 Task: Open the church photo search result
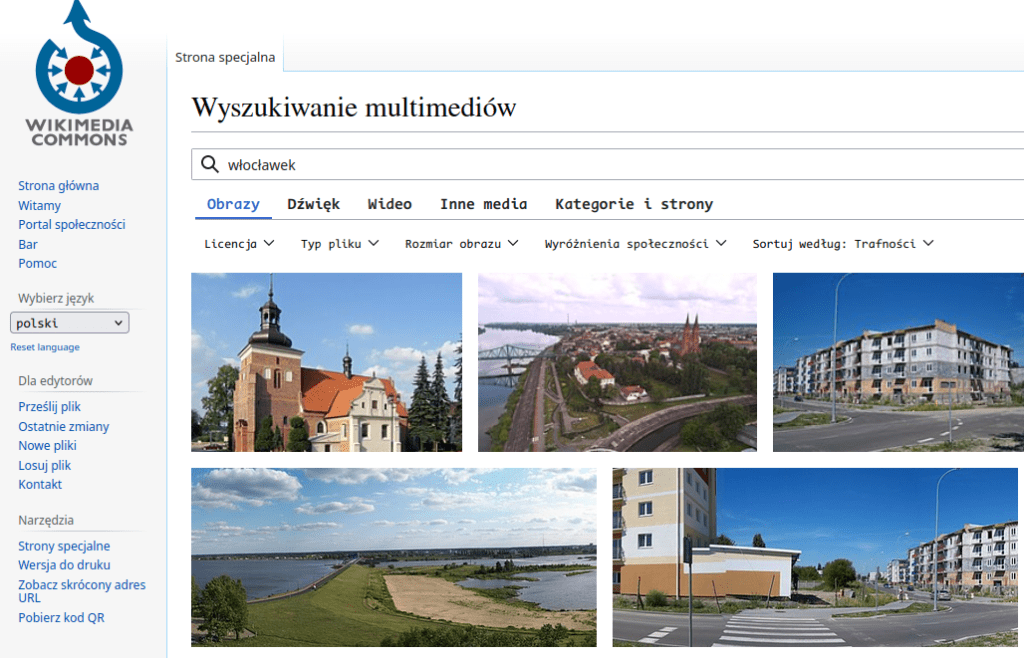tap(326, 362)
